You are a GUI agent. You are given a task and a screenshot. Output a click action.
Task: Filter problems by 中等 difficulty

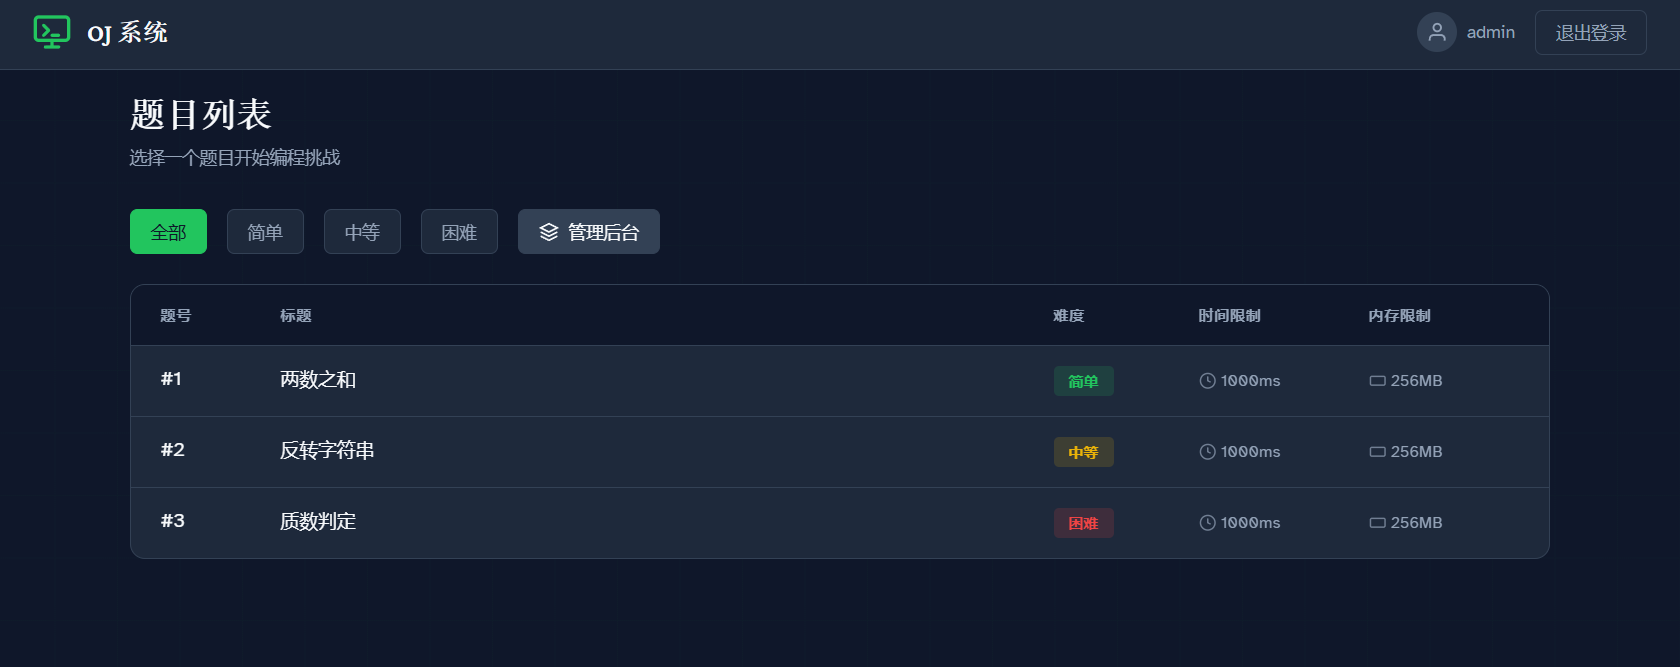362,232
